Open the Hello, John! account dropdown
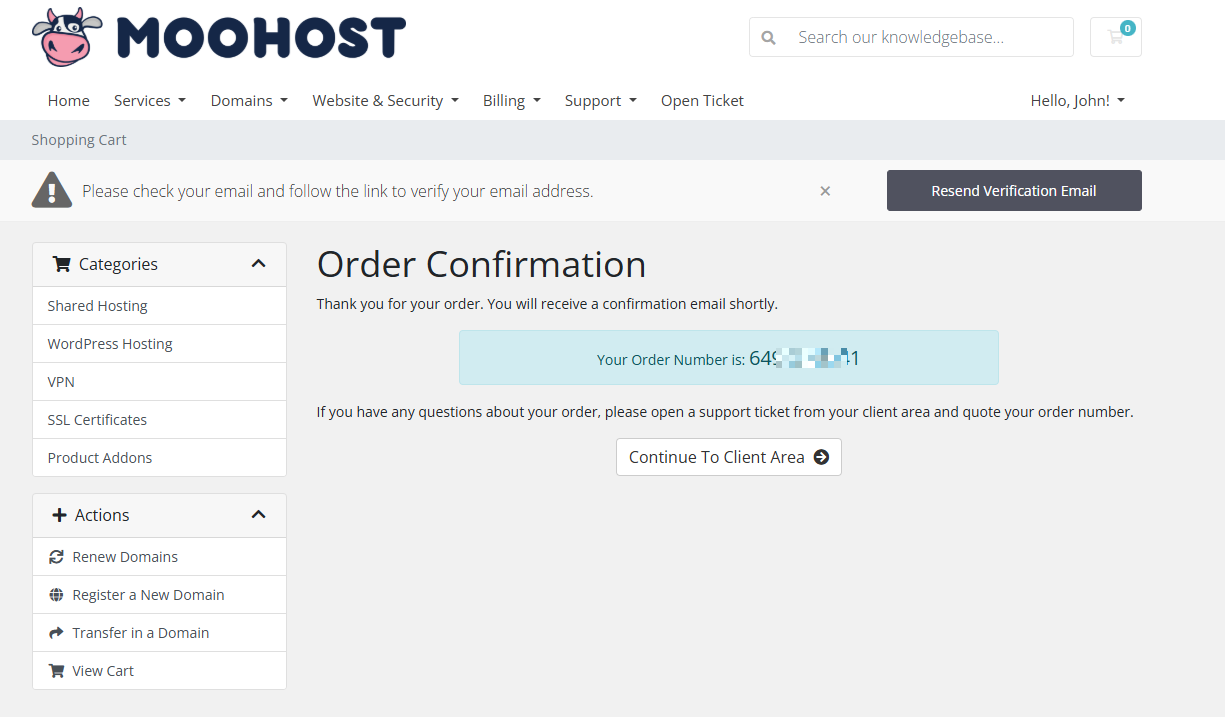The height and width of the screenshot is (717, 1225). tap(1078, 101)
